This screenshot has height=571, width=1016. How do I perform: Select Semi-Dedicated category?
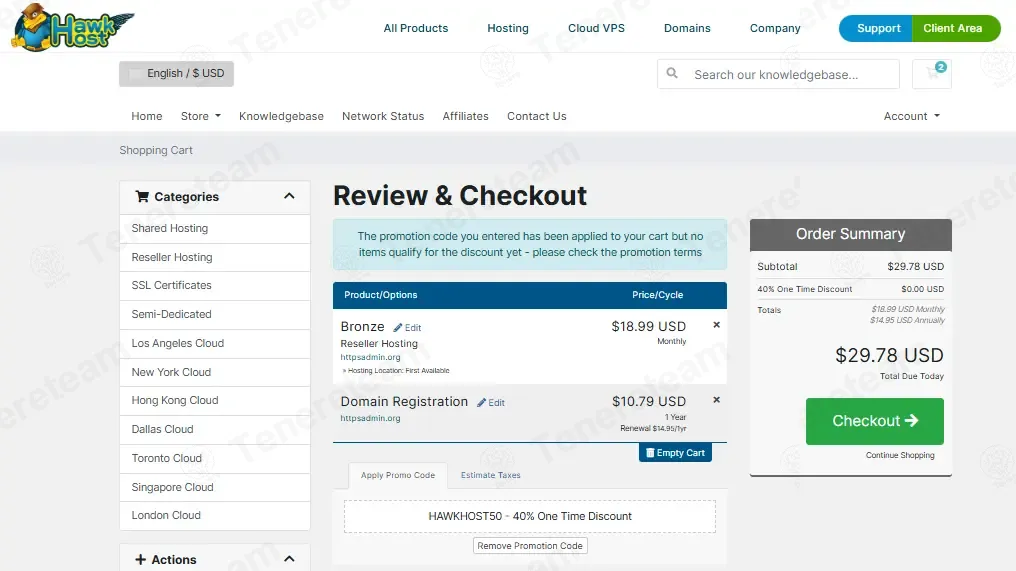coord(214,314)
